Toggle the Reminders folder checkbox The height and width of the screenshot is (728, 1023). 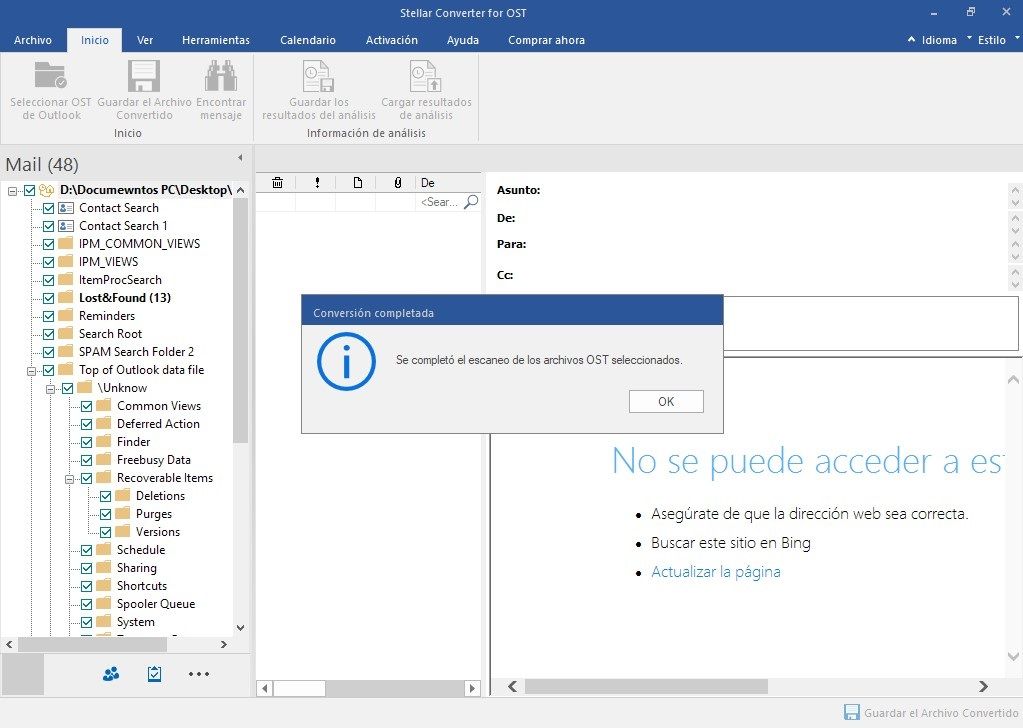tap(48, 316)
